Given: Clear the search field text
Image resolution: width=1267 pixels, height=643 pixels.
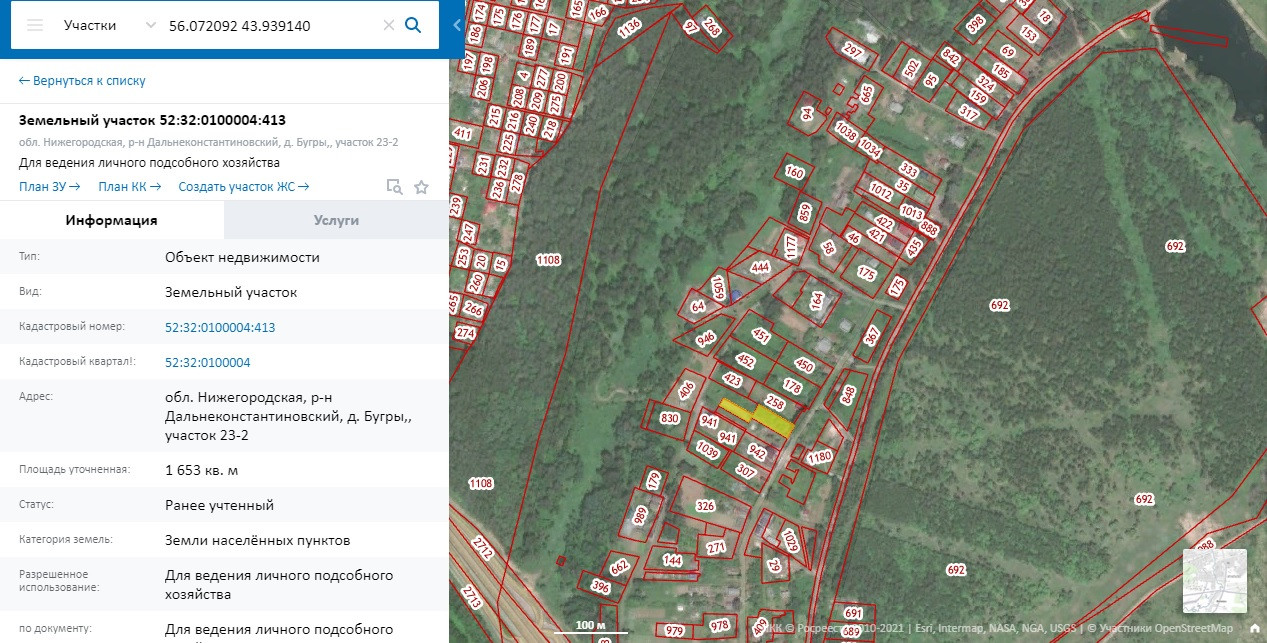Looking at the screenshot, I should coord(389,25).
